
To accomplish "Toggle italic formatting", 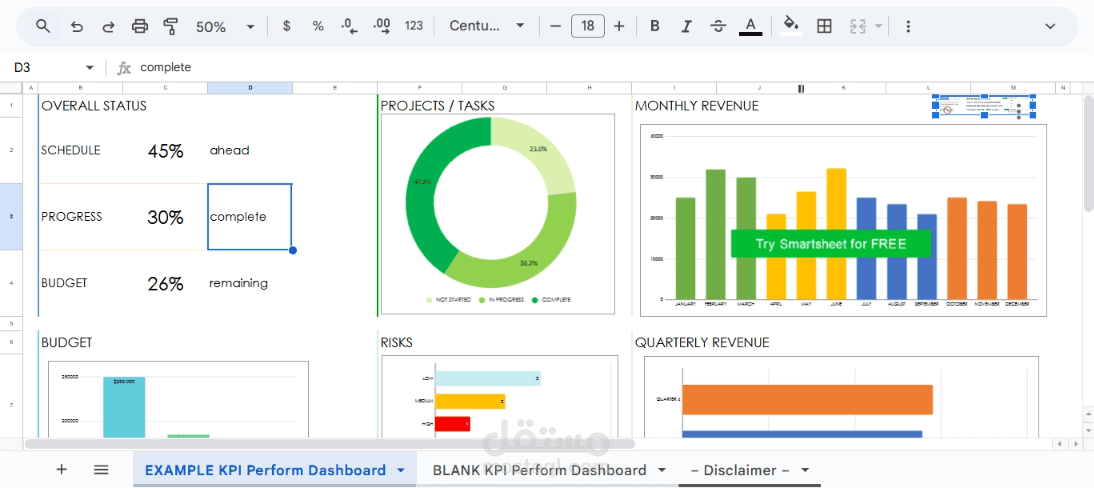I will coord(687,27).
